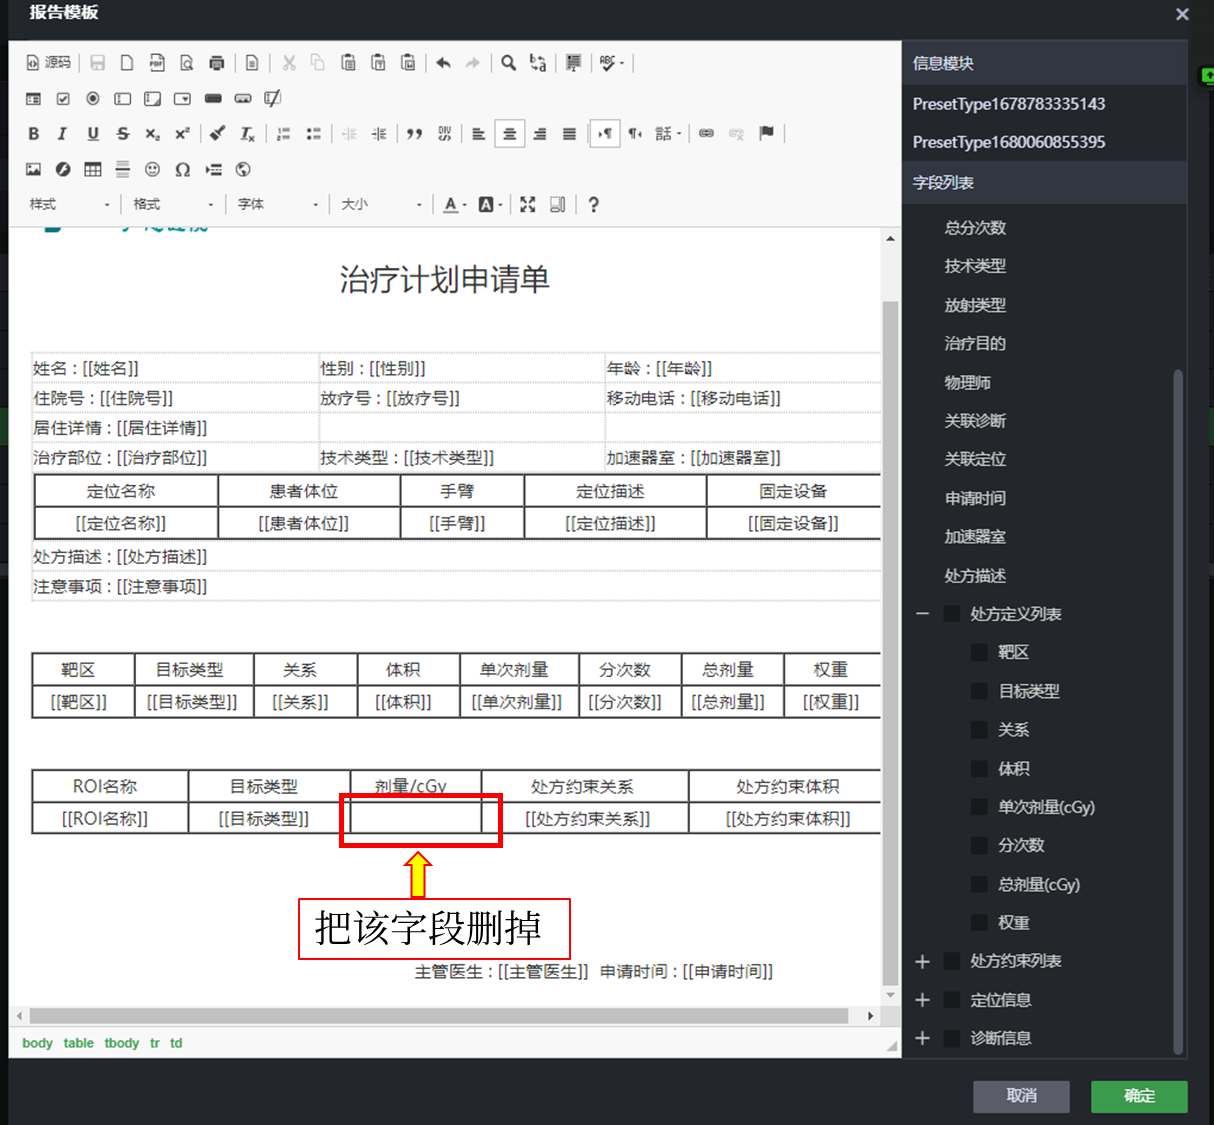Screen dimensions: 1214x1125
Task: Expand the 诊断信息 tree node
Action: click(922, 1038)
